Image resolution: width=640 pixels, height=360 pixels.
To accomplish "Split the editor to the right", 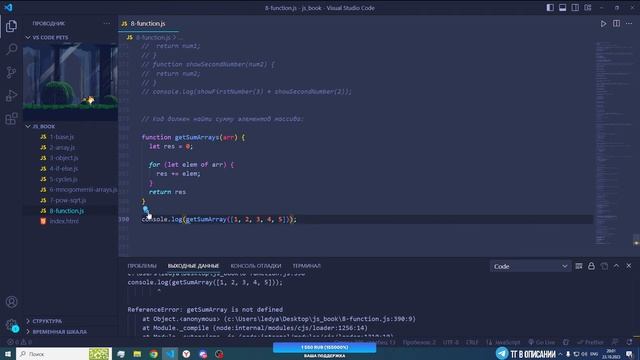I will coord(616,24).
